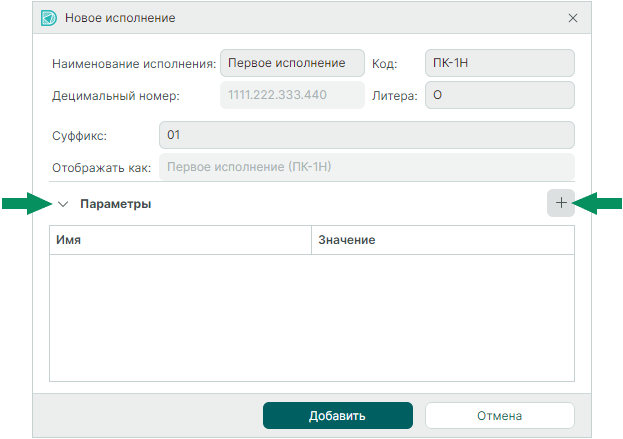Screen dimensions: 623x439
Task: Click the Отмена button
Action: [499, 416]
